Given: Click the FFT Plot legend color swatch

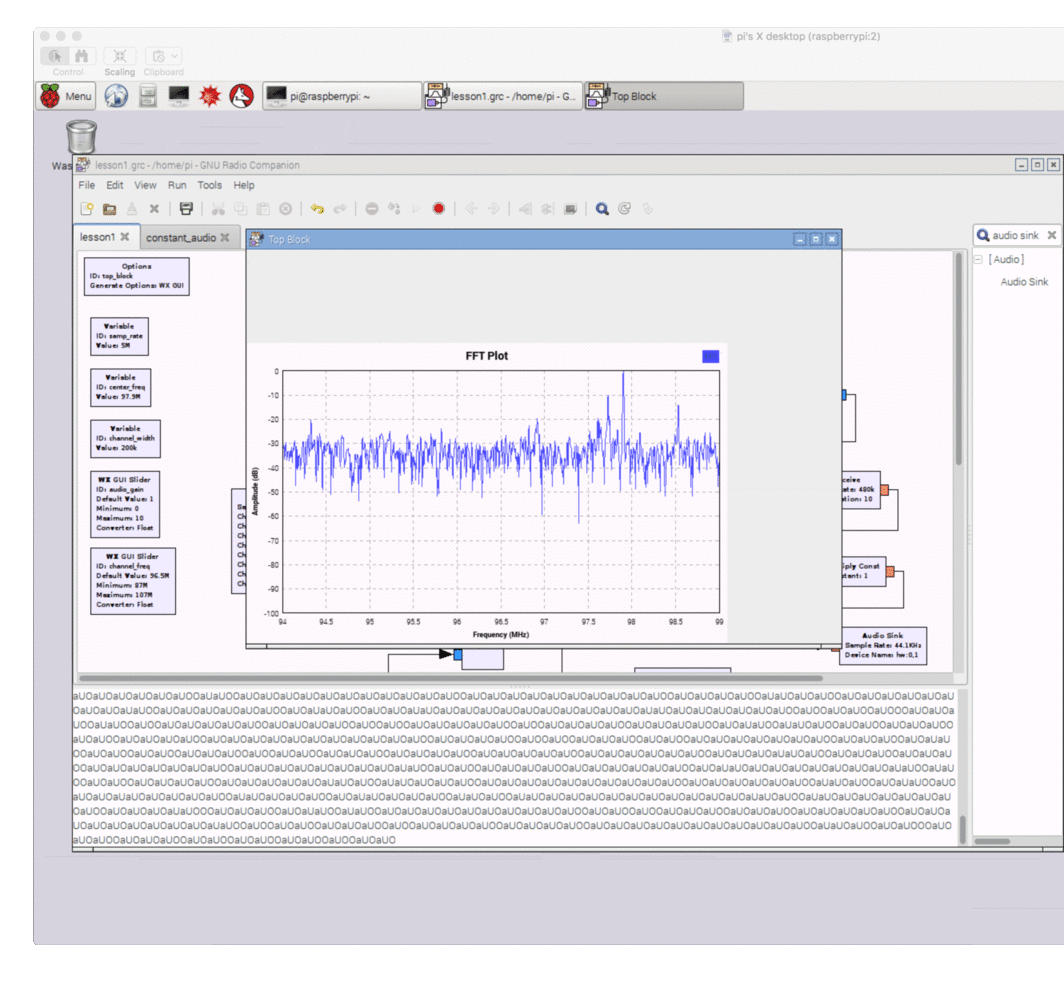Looking at the screenshot, I should [x=710, y=356].
